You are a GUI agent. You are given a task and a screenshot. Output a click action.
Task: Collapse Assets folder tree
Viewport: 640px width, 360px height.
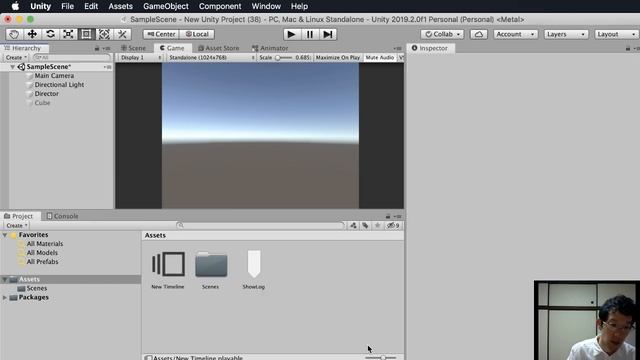[x=5, y=279]
